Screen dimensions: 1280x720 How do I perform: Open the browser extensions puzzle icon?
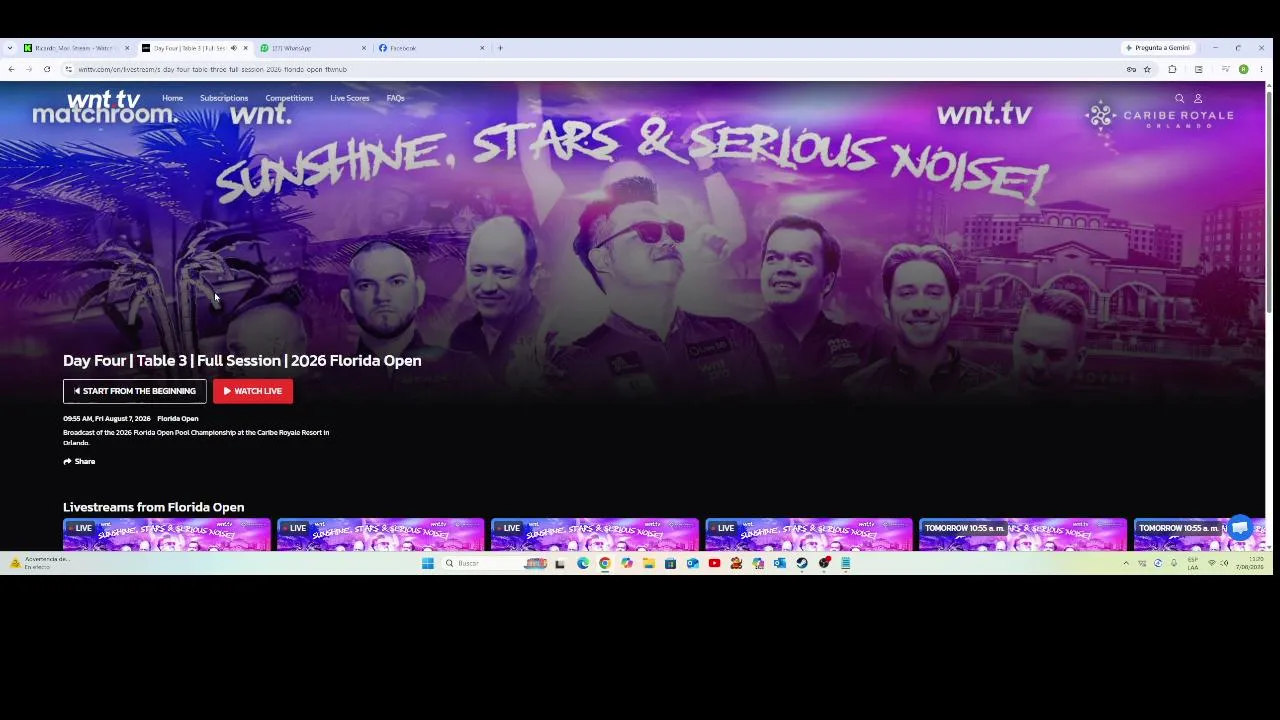(1172, 69)
